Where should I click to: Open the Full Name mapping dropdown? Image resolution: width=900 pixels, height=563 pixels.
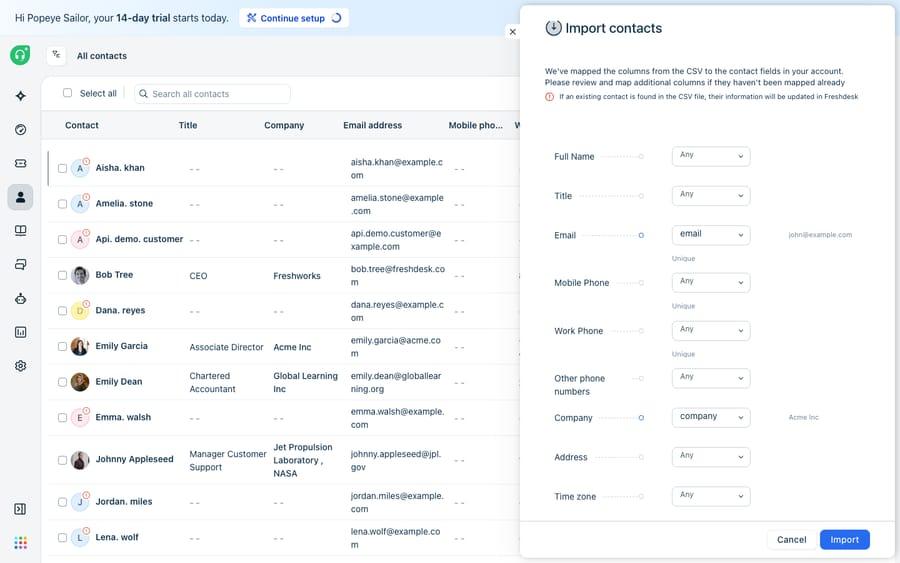click(711, 156)
